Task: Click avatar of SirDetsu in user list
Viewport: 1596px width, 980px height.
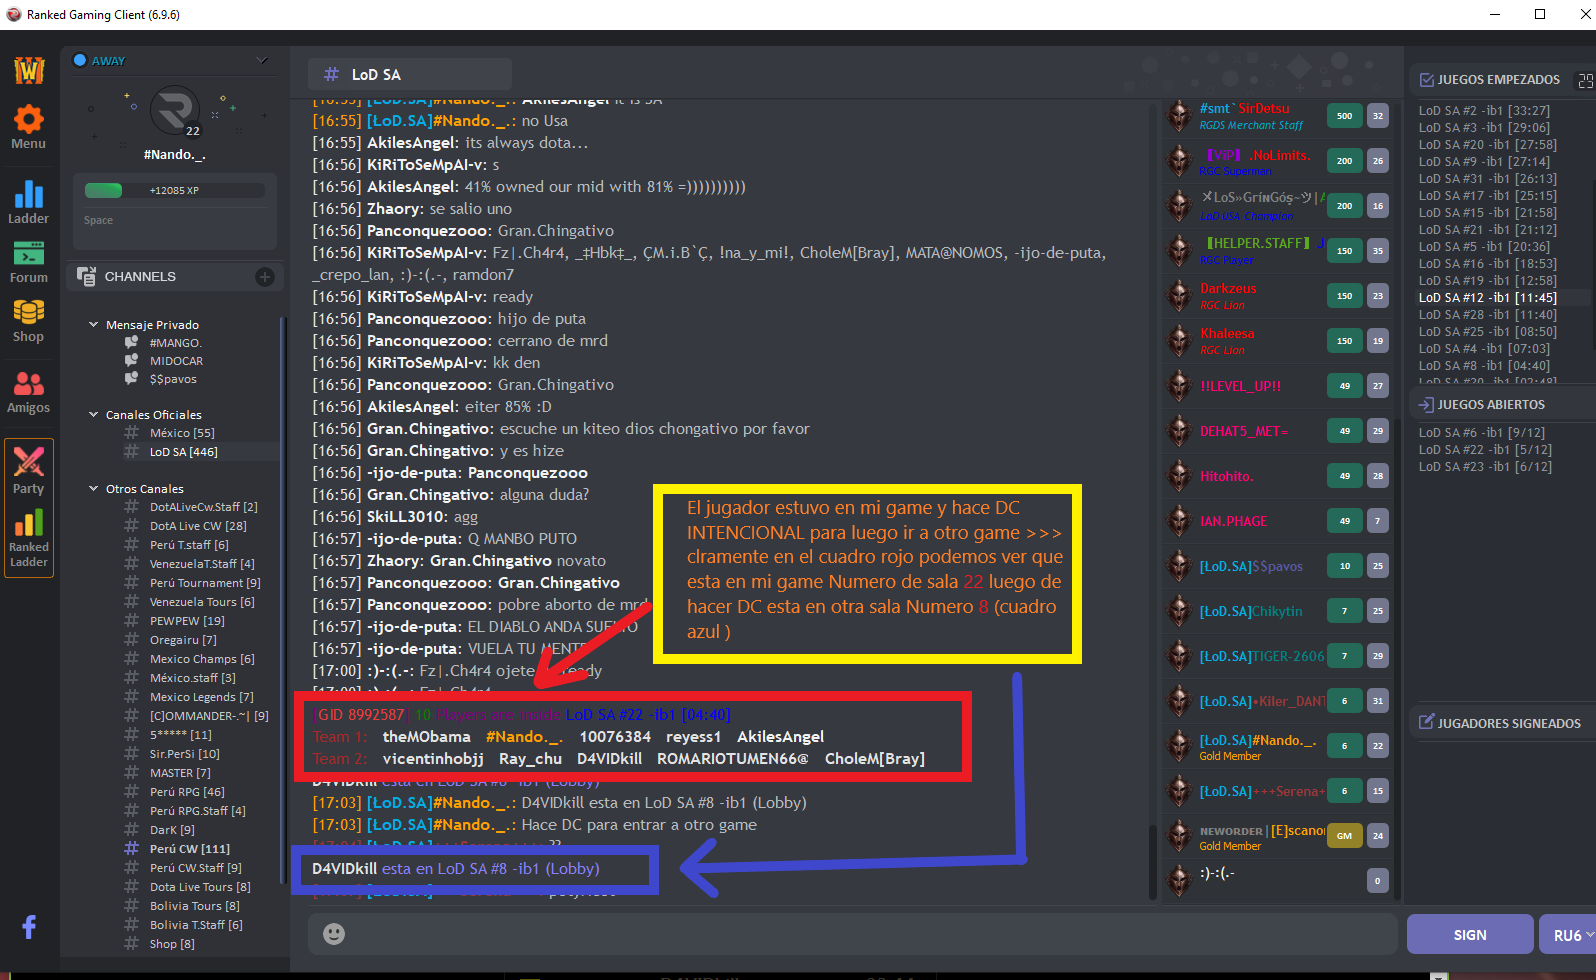Action: tap(1179, 116)
